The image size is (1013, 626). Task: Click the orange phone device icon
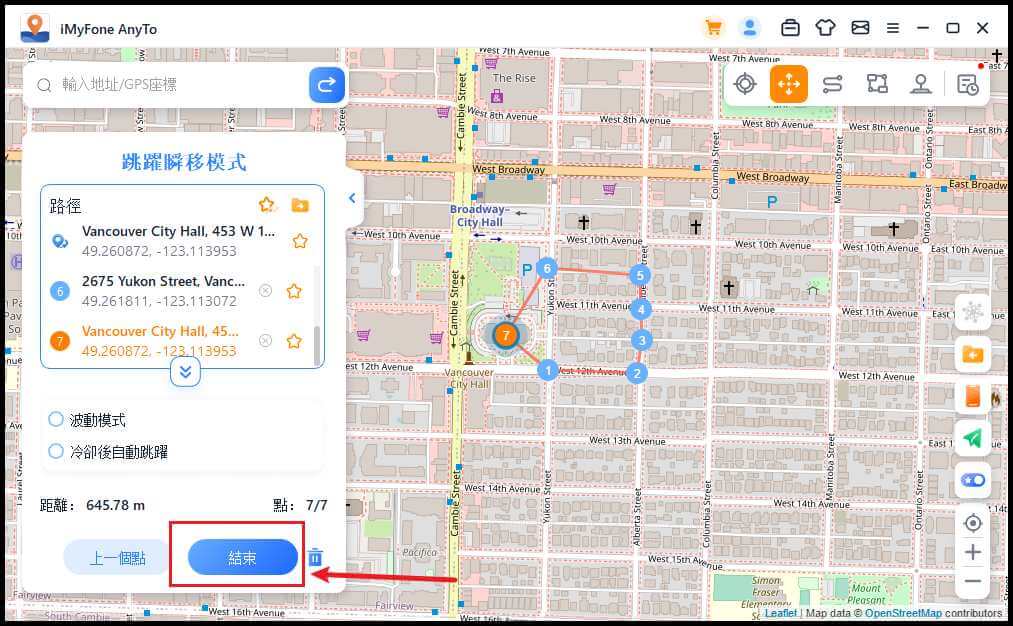click(973, 395)
